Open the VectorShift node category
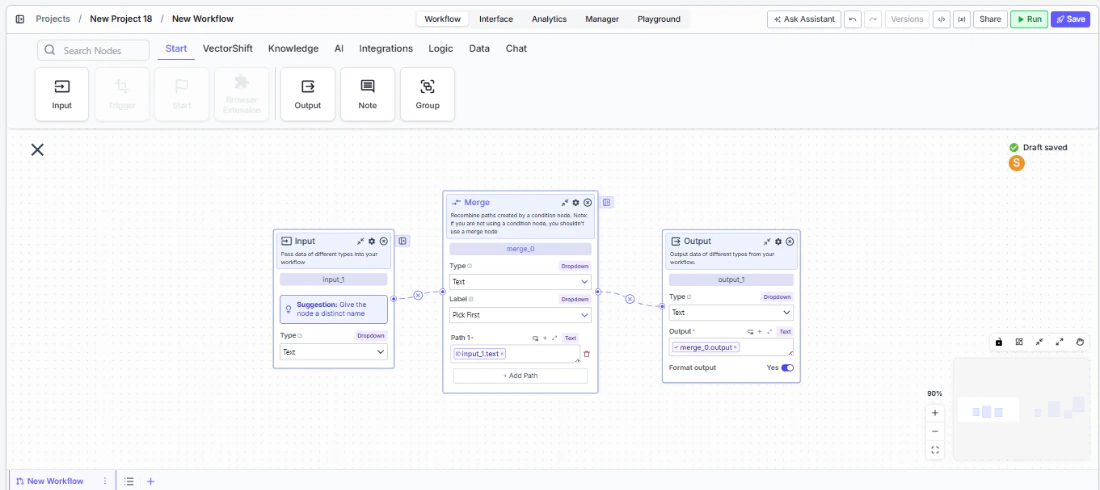1100x490 pixels. pyautogui.click(x=228, y=48)
